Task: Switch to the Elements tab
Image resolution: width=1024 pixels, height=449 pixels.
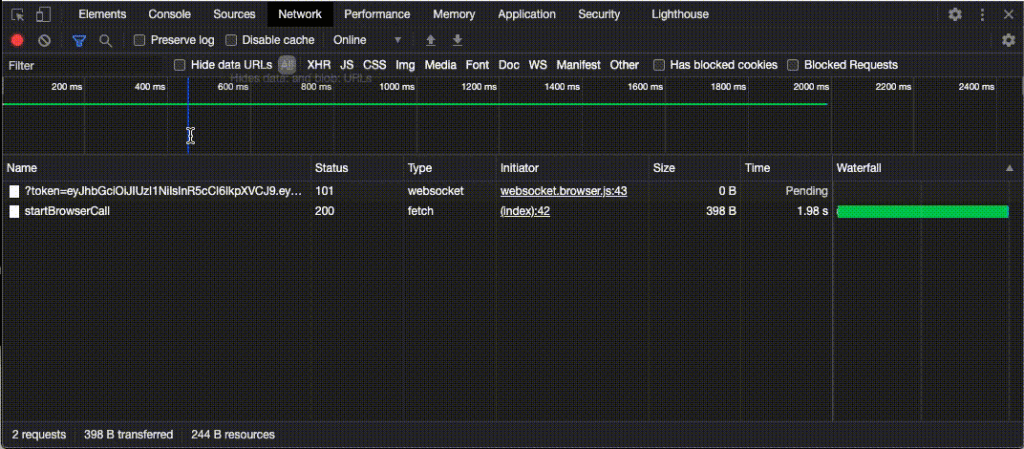Action: (x=103, y=14)
